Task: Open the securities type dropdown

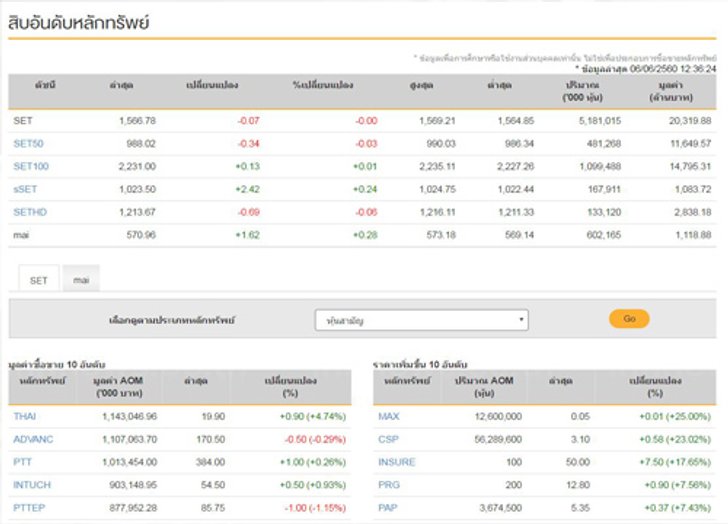Action: click(422, 320)
